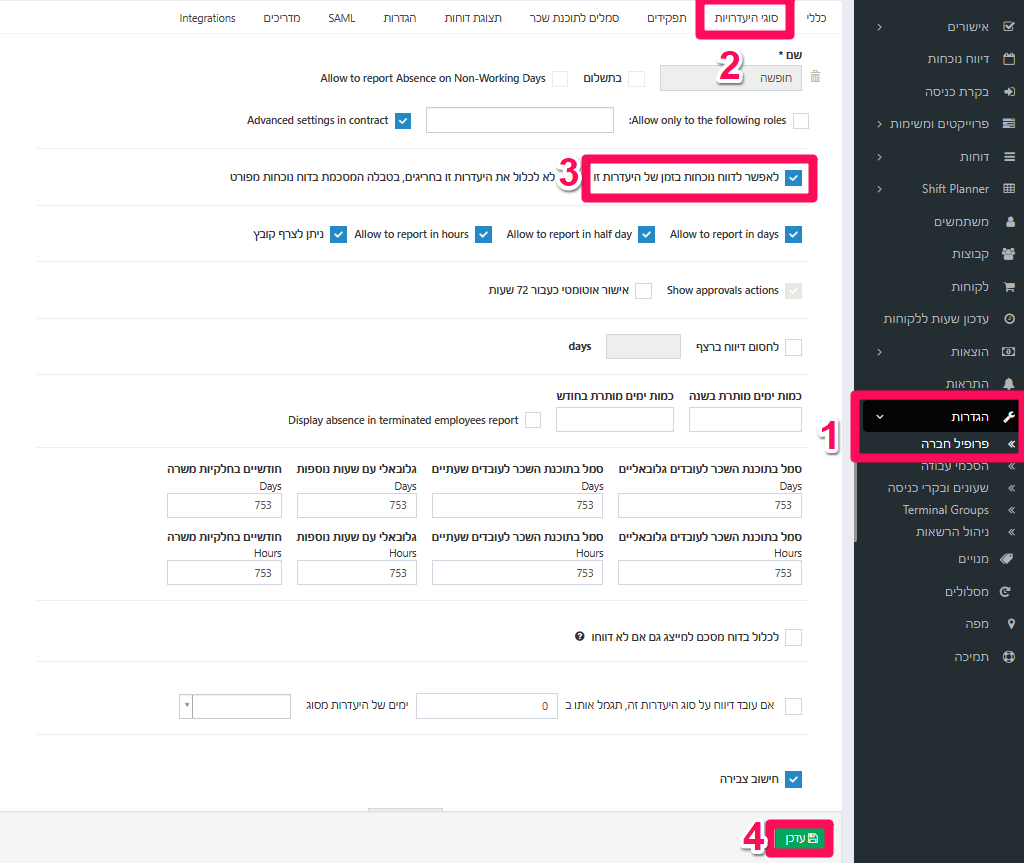Expand the דוחות sidebar chevron
This screenshot has width=1024, height=863.
pos(879,157)
